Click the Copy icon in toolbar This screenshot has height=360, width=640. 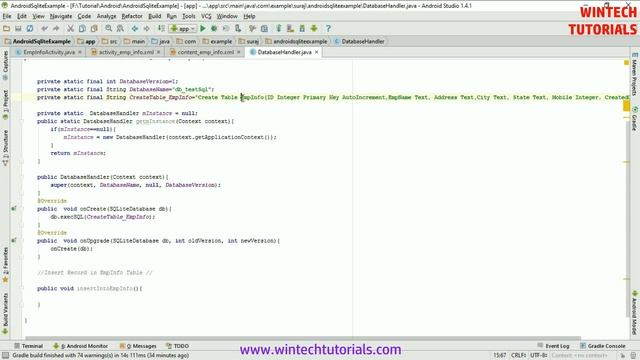pyautogui.click(x=82, y=29)
